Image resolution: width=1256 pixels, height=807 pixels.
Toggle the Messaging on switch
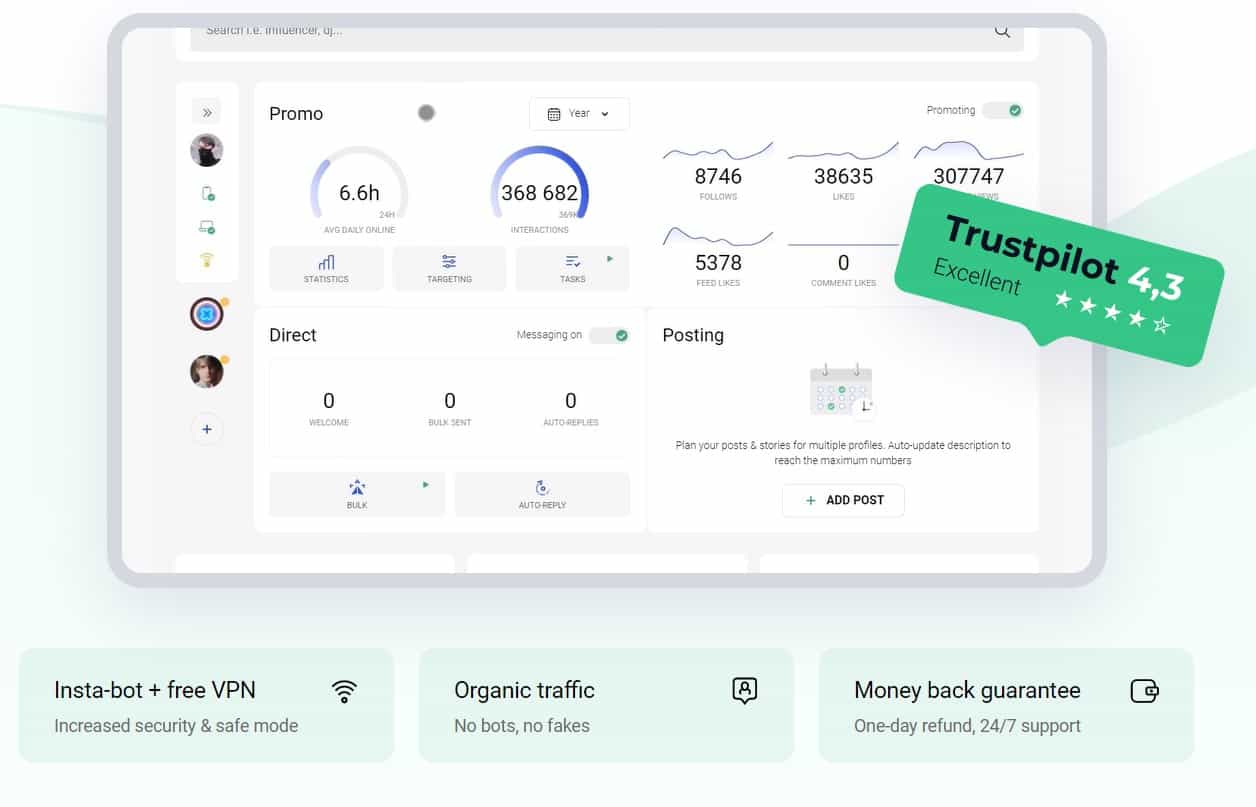pyautogui.click(x=609, y=335)
